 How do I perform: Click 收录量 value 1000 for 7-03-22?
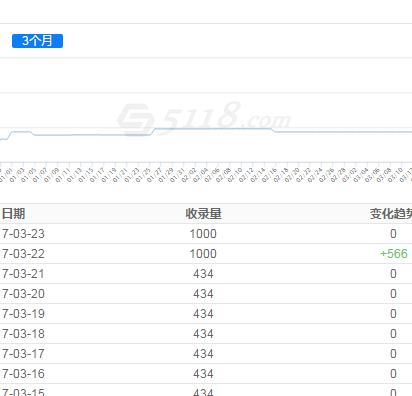point(203,254)
